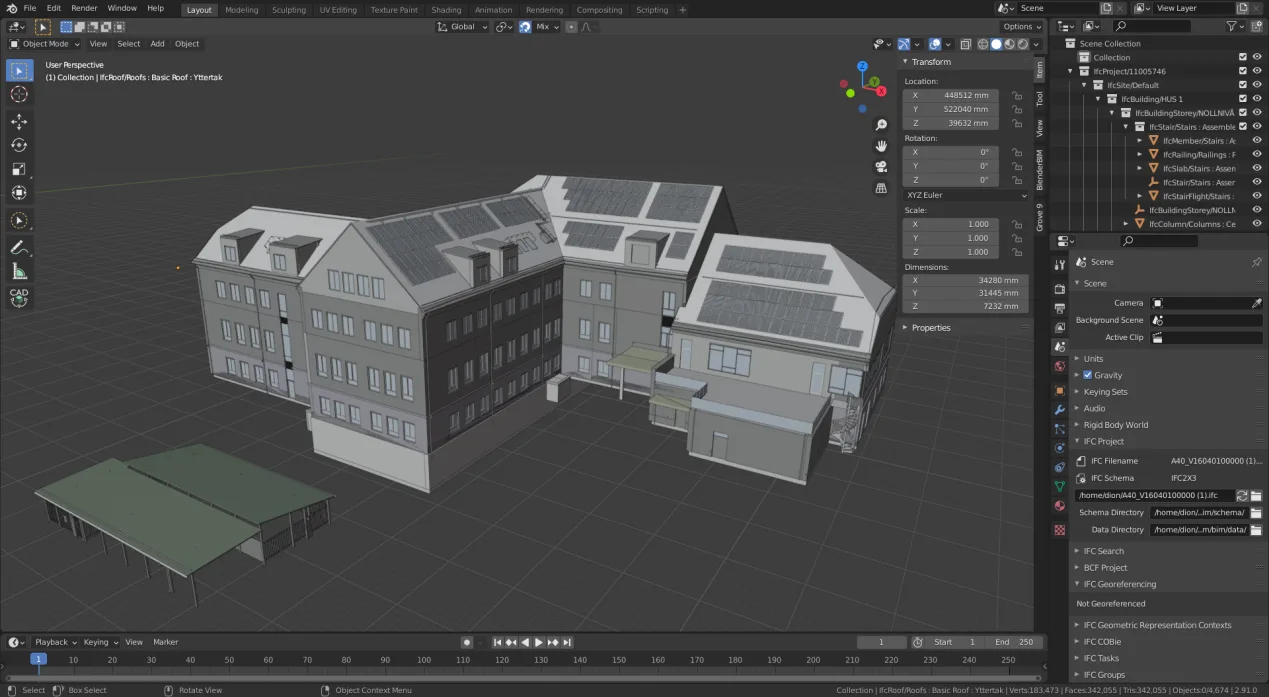
Task: Select the Move tool in the toolbar
Action: tap(20, 122)
